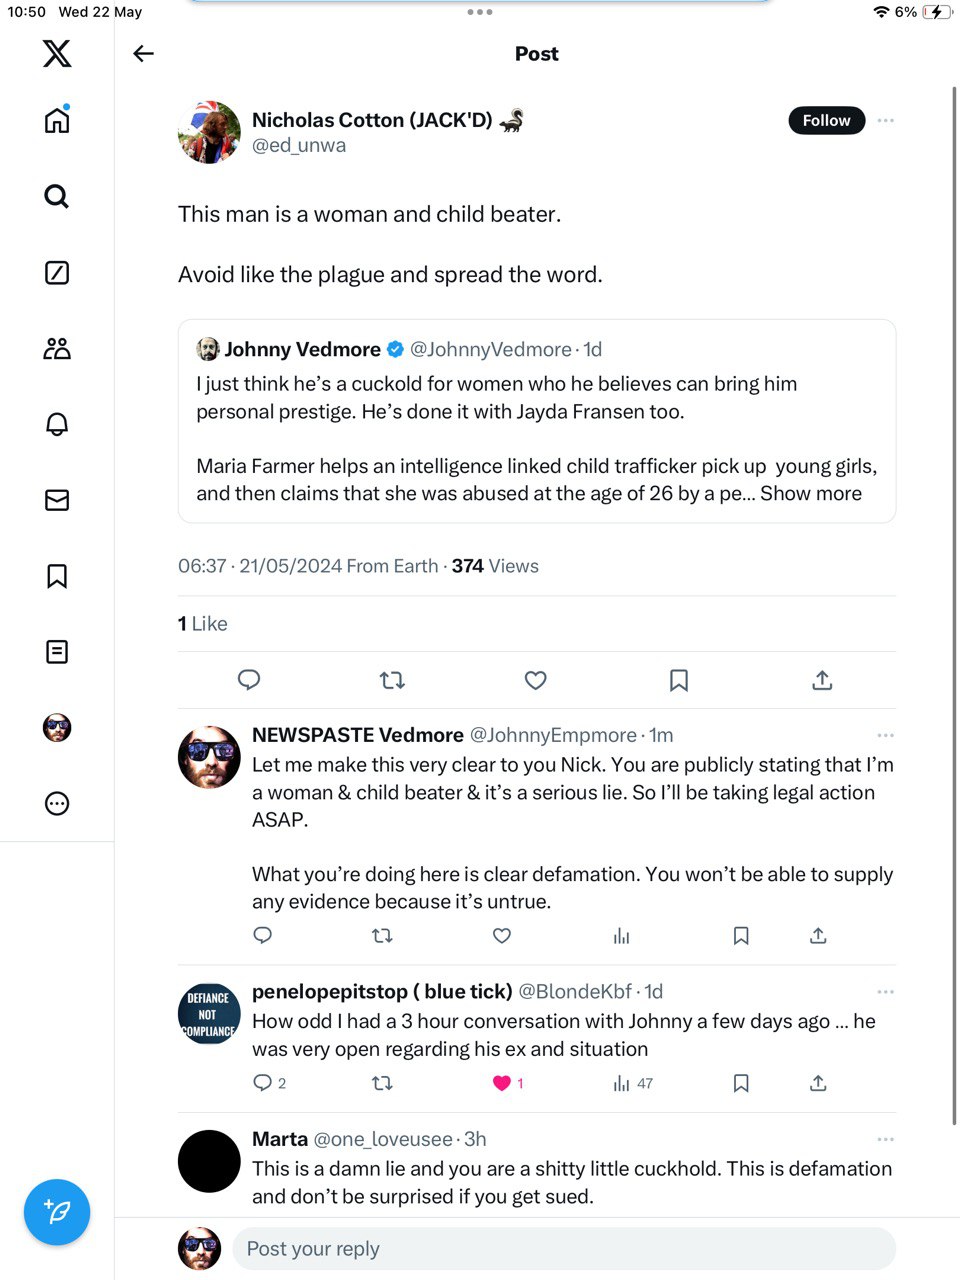Bookmark the main post

[x=679, y=681]
